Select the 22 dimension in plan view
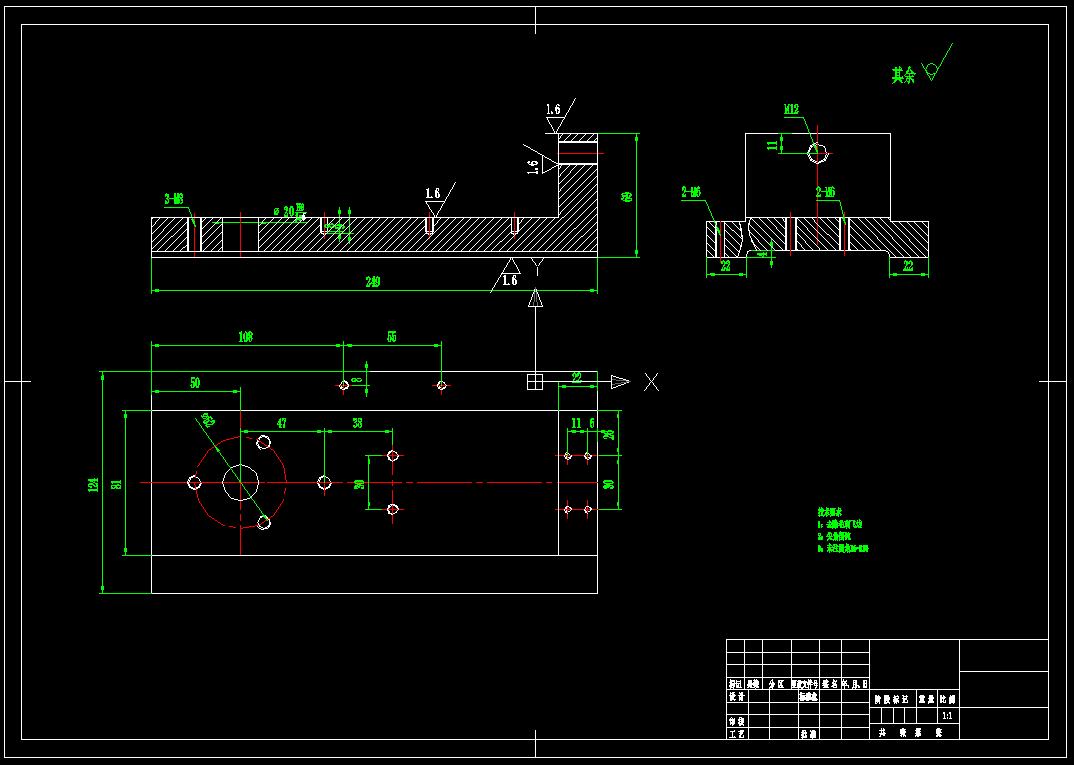Screen dimensions: 1074x765 577,377
